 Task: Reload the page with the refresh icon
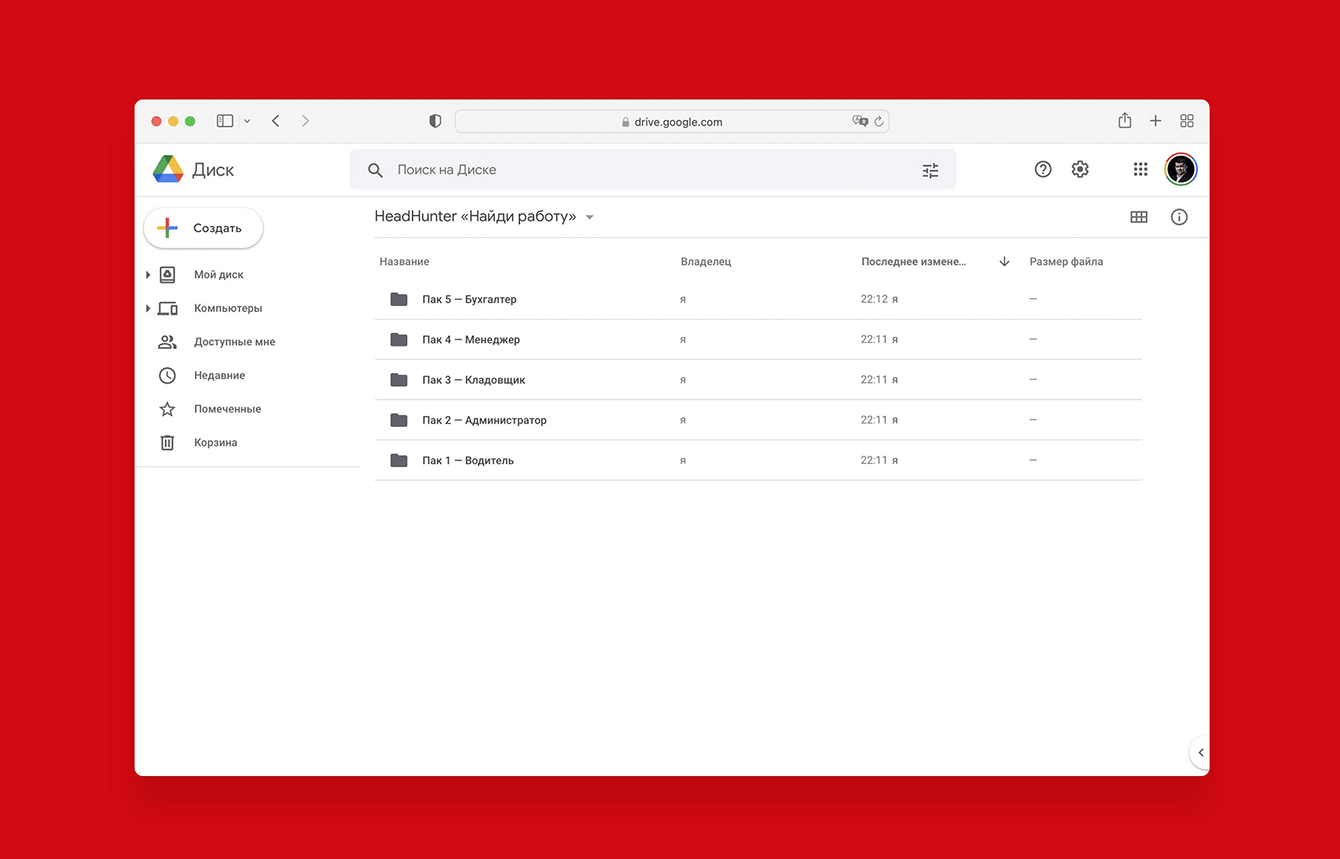click(879, 122)
